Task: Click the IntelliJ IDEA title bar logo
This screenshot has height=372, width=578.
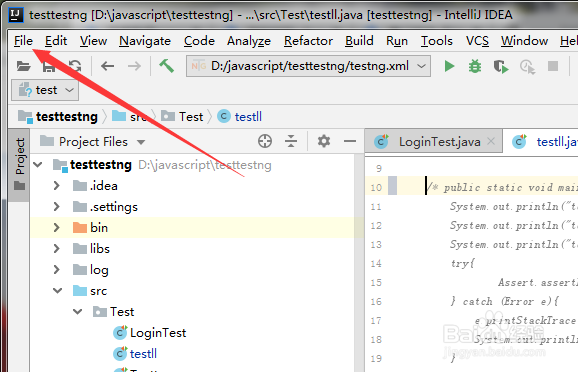Action: tap(16, 15)
